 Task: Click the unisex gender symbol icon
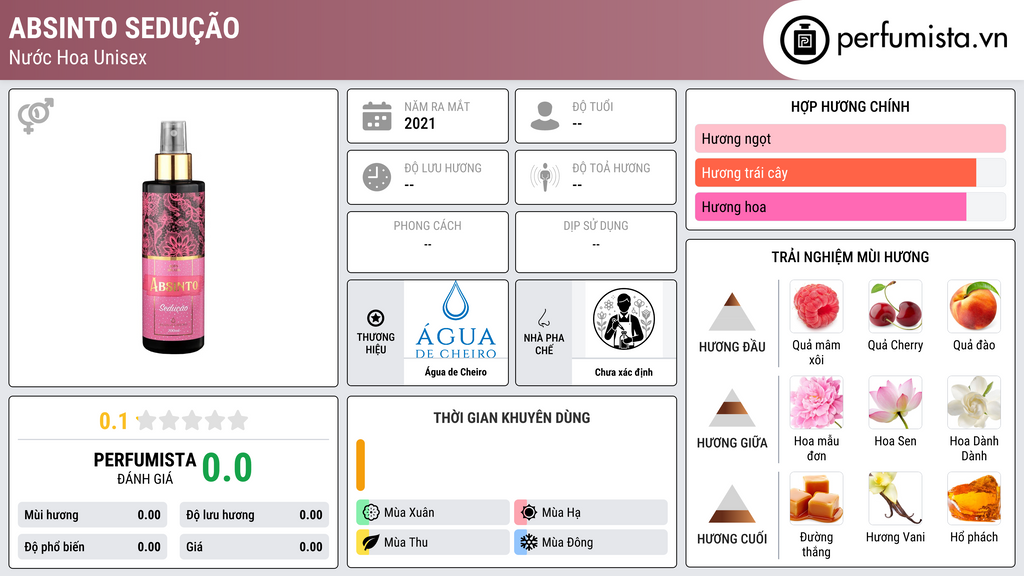pyautogui.click(x=36, y=116)
